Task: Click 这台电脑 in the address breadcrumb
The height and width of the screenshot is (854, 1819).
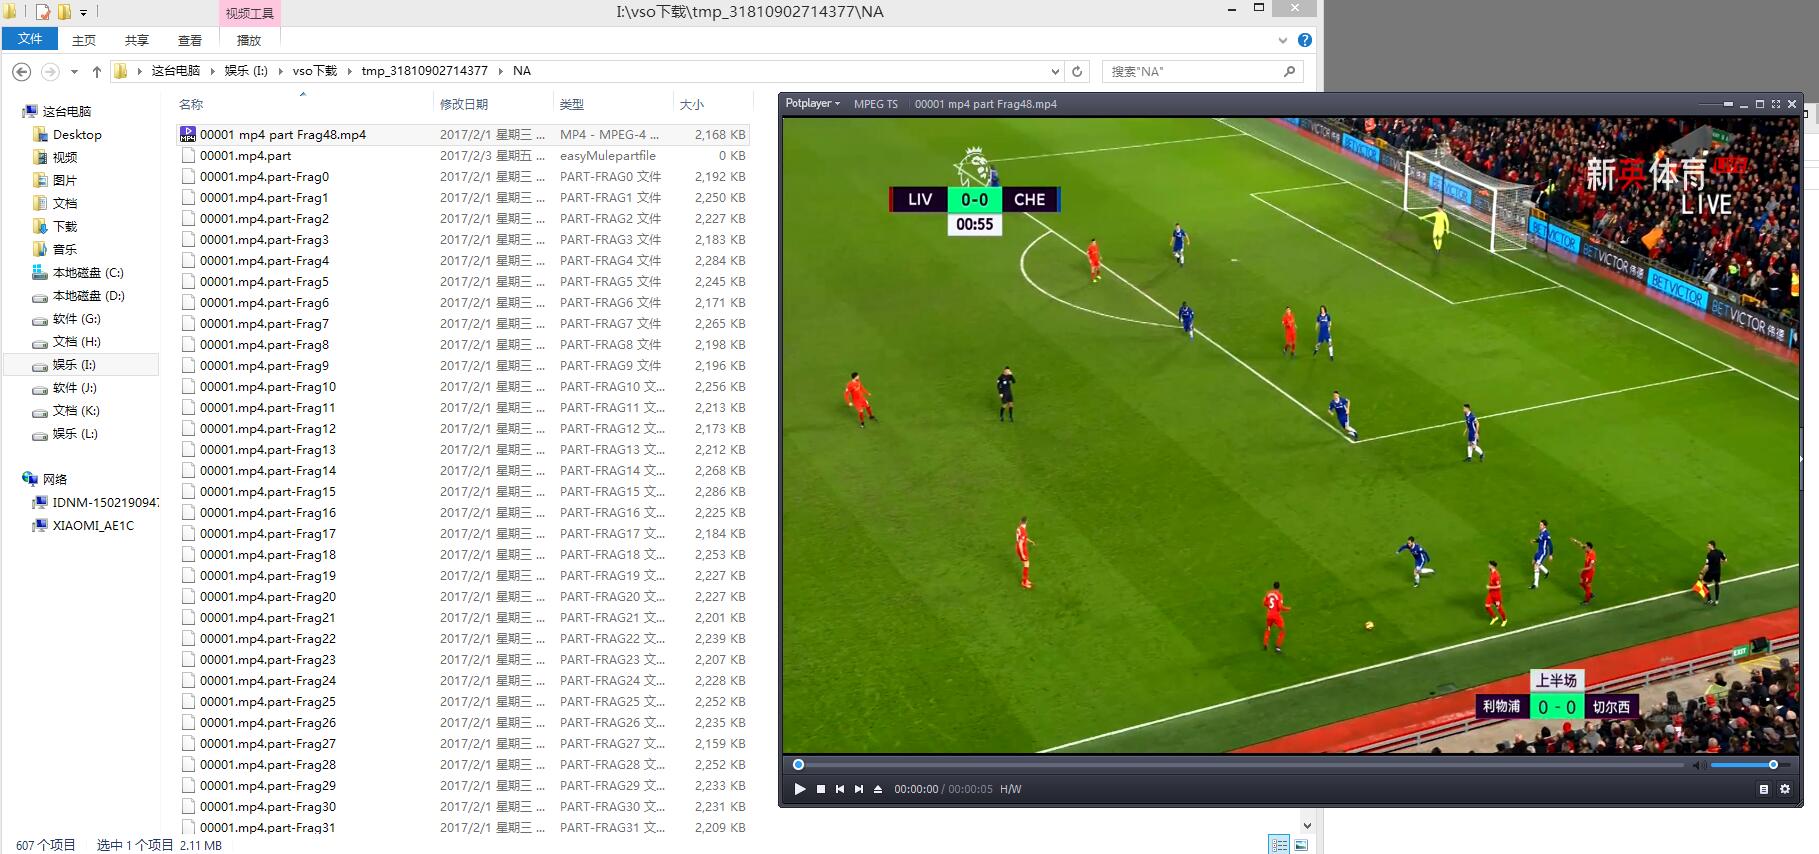Action: (176, 71)
